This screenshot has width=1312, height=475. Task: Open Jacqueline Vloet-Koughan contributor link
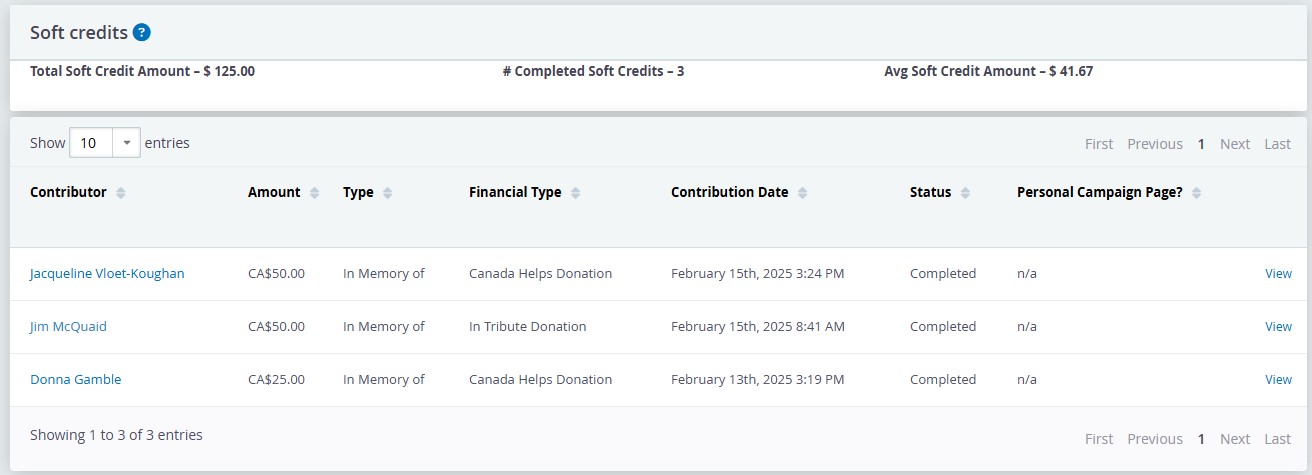107,273
